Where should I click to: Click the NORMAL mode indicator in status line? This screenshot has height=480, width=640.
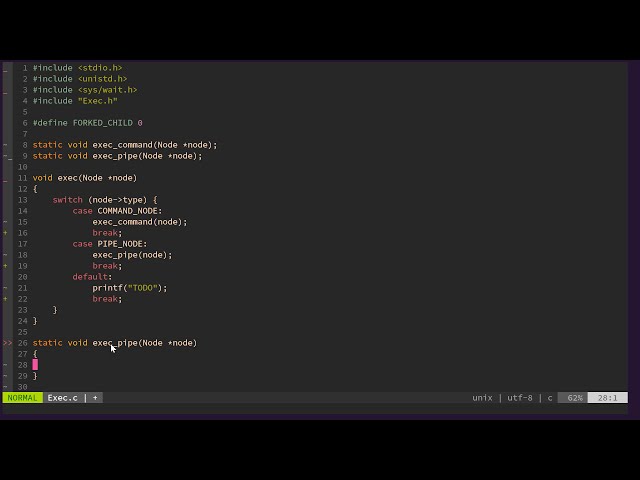[22, 398]
